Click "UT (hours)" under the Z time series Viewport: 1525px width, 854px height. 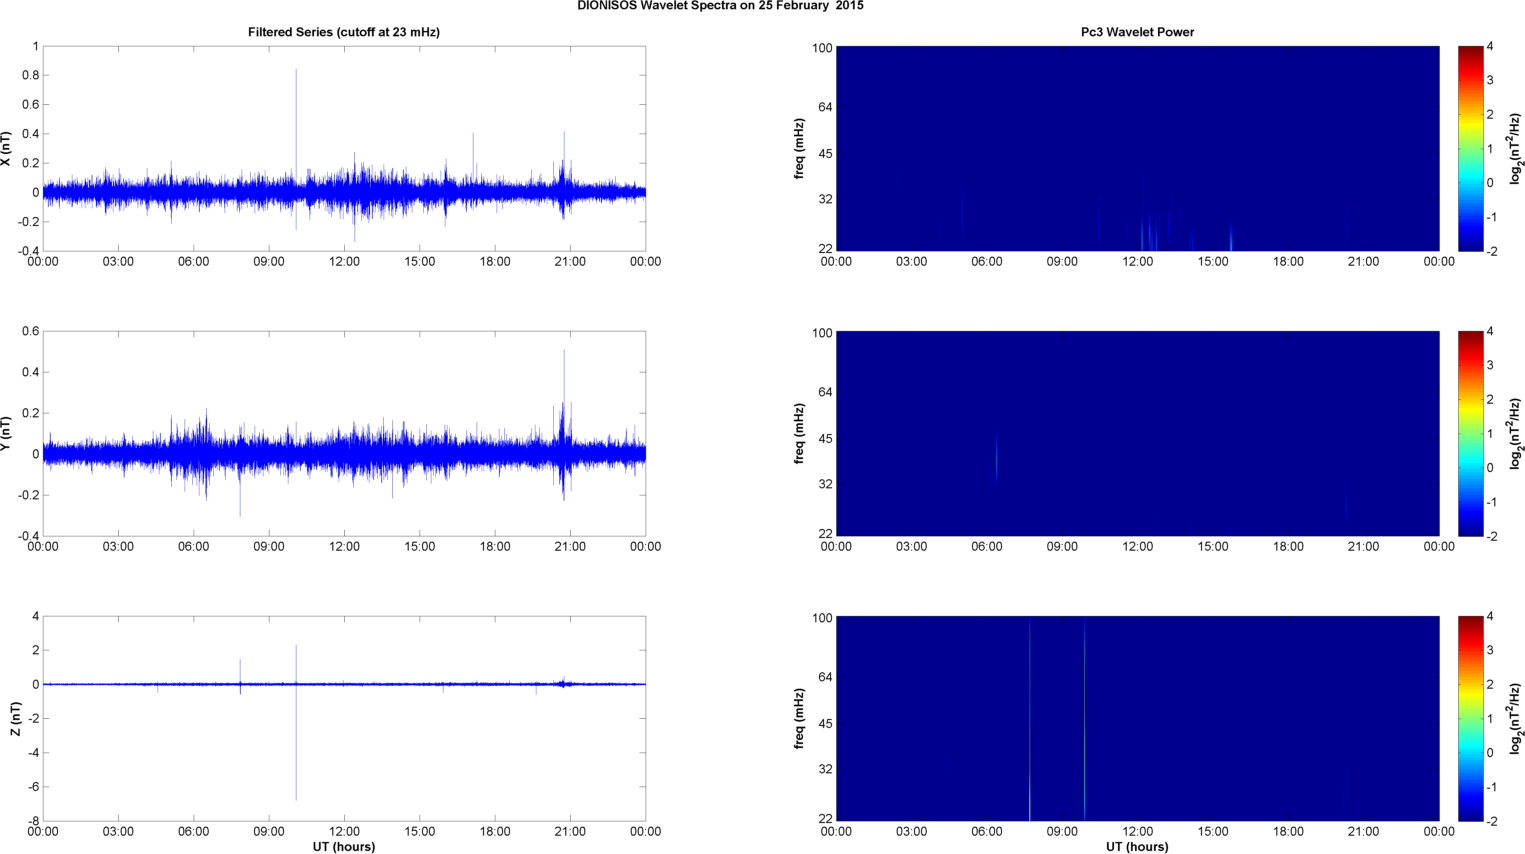click(344, 846)
